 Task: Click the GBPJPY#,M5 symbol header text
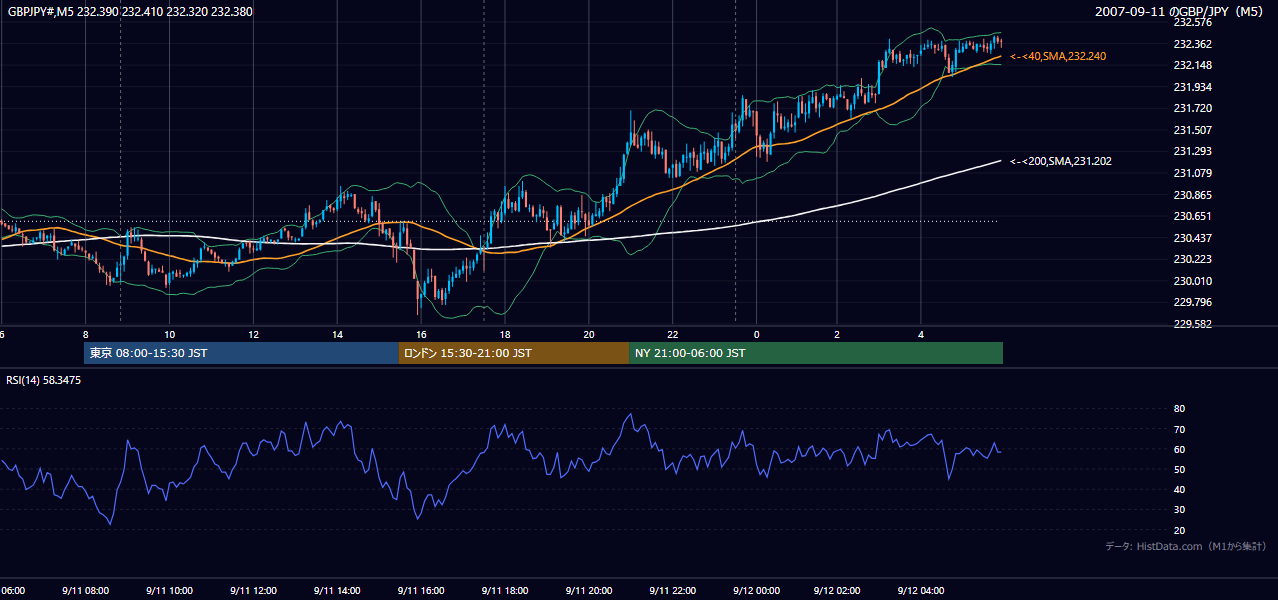[129, 12]
